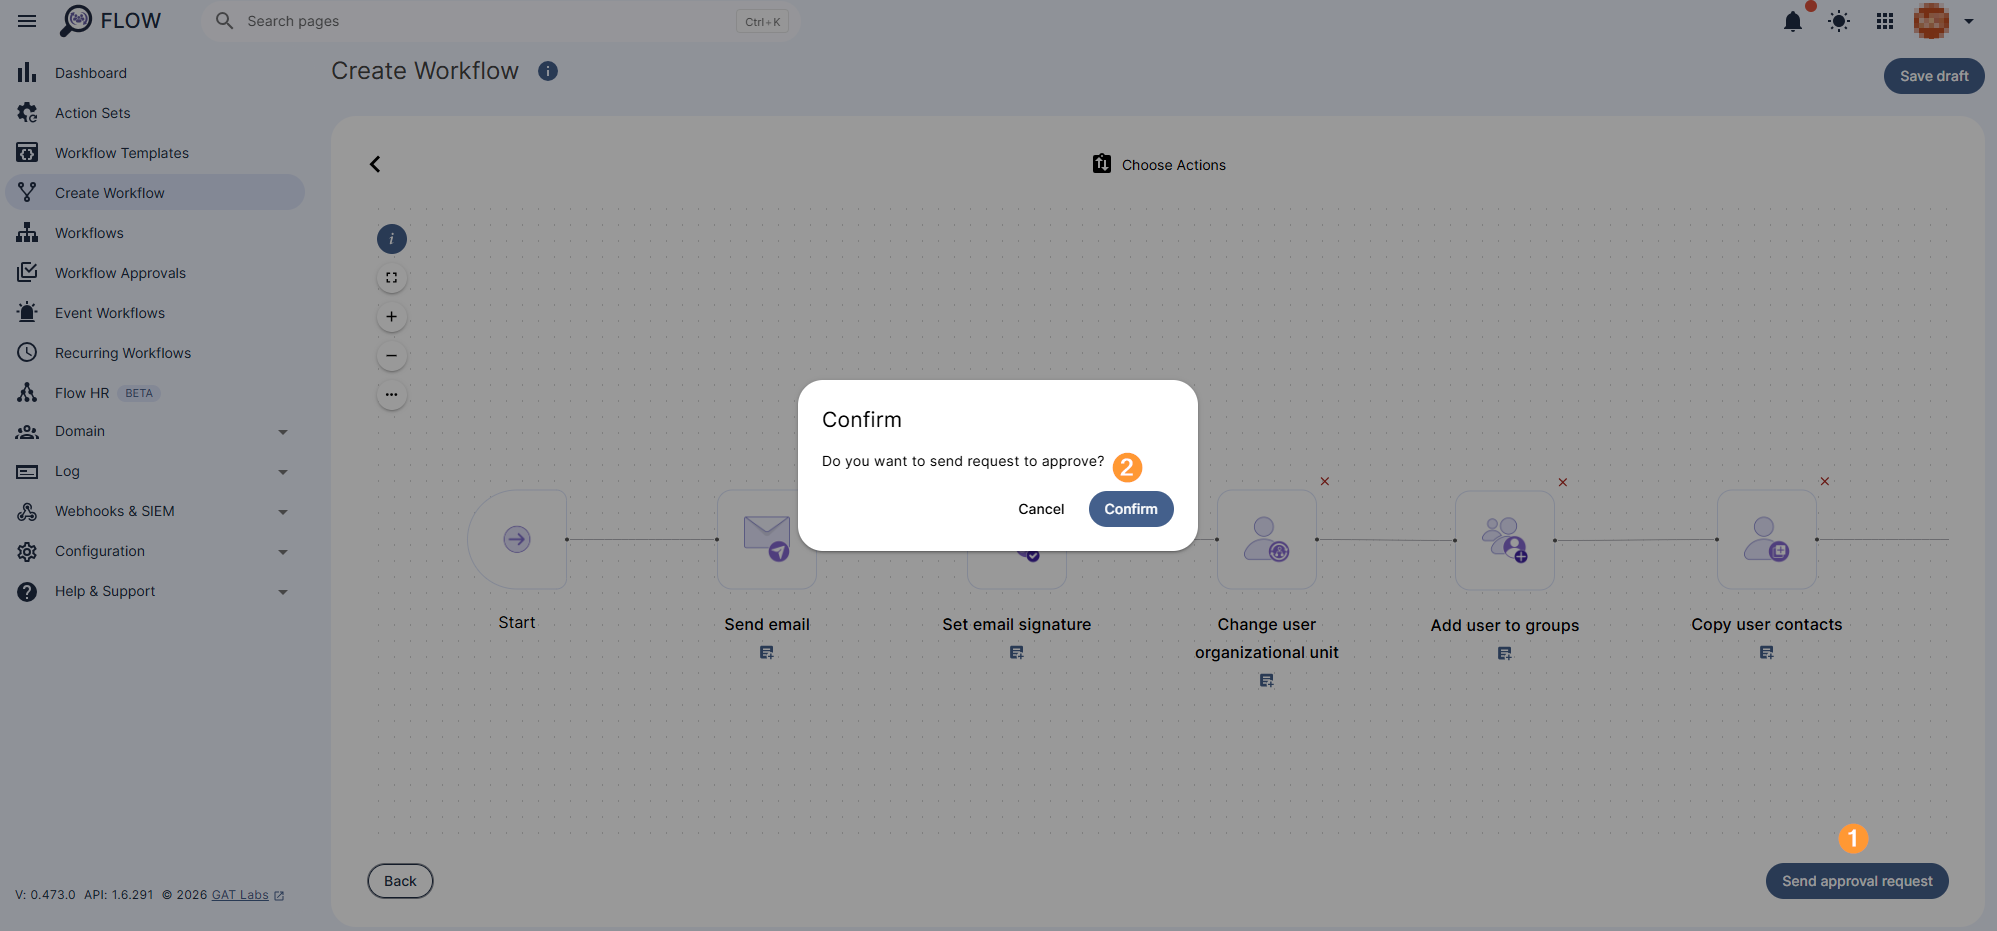Click the canvas info button
Screen dimensions: 1997x931
[x=392, y=239]
